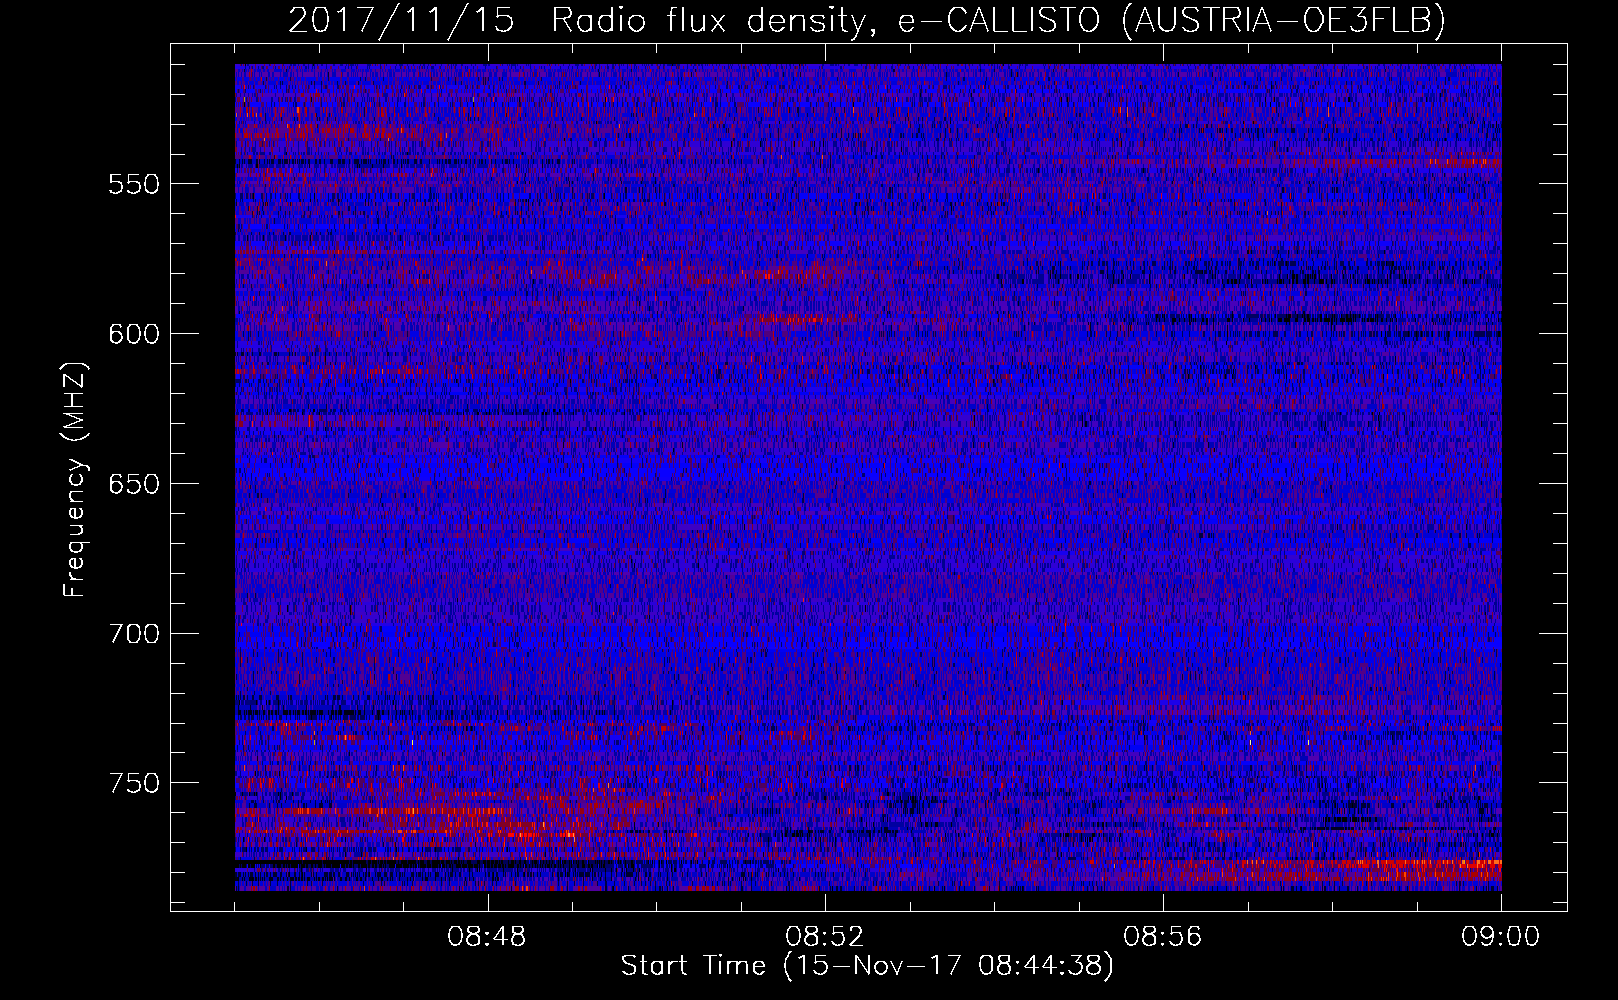Click the 'Frequency (MHZ)' axis title
Viewport: 1618px width, 1000px height.
click(76, 479)
